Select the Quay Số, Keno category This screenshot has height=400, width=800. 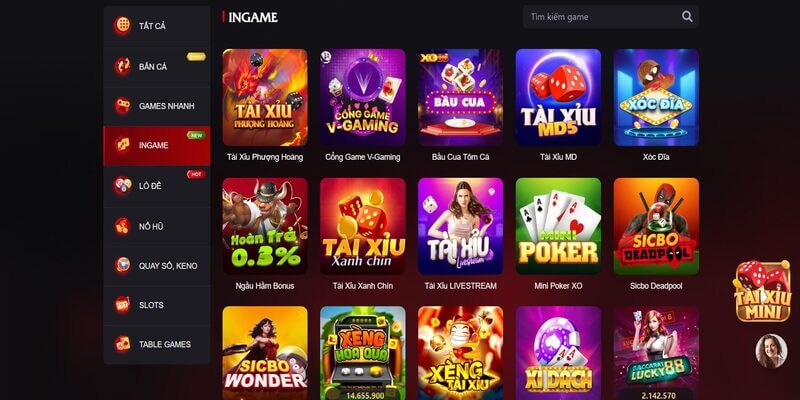click(x=157, y=266)
